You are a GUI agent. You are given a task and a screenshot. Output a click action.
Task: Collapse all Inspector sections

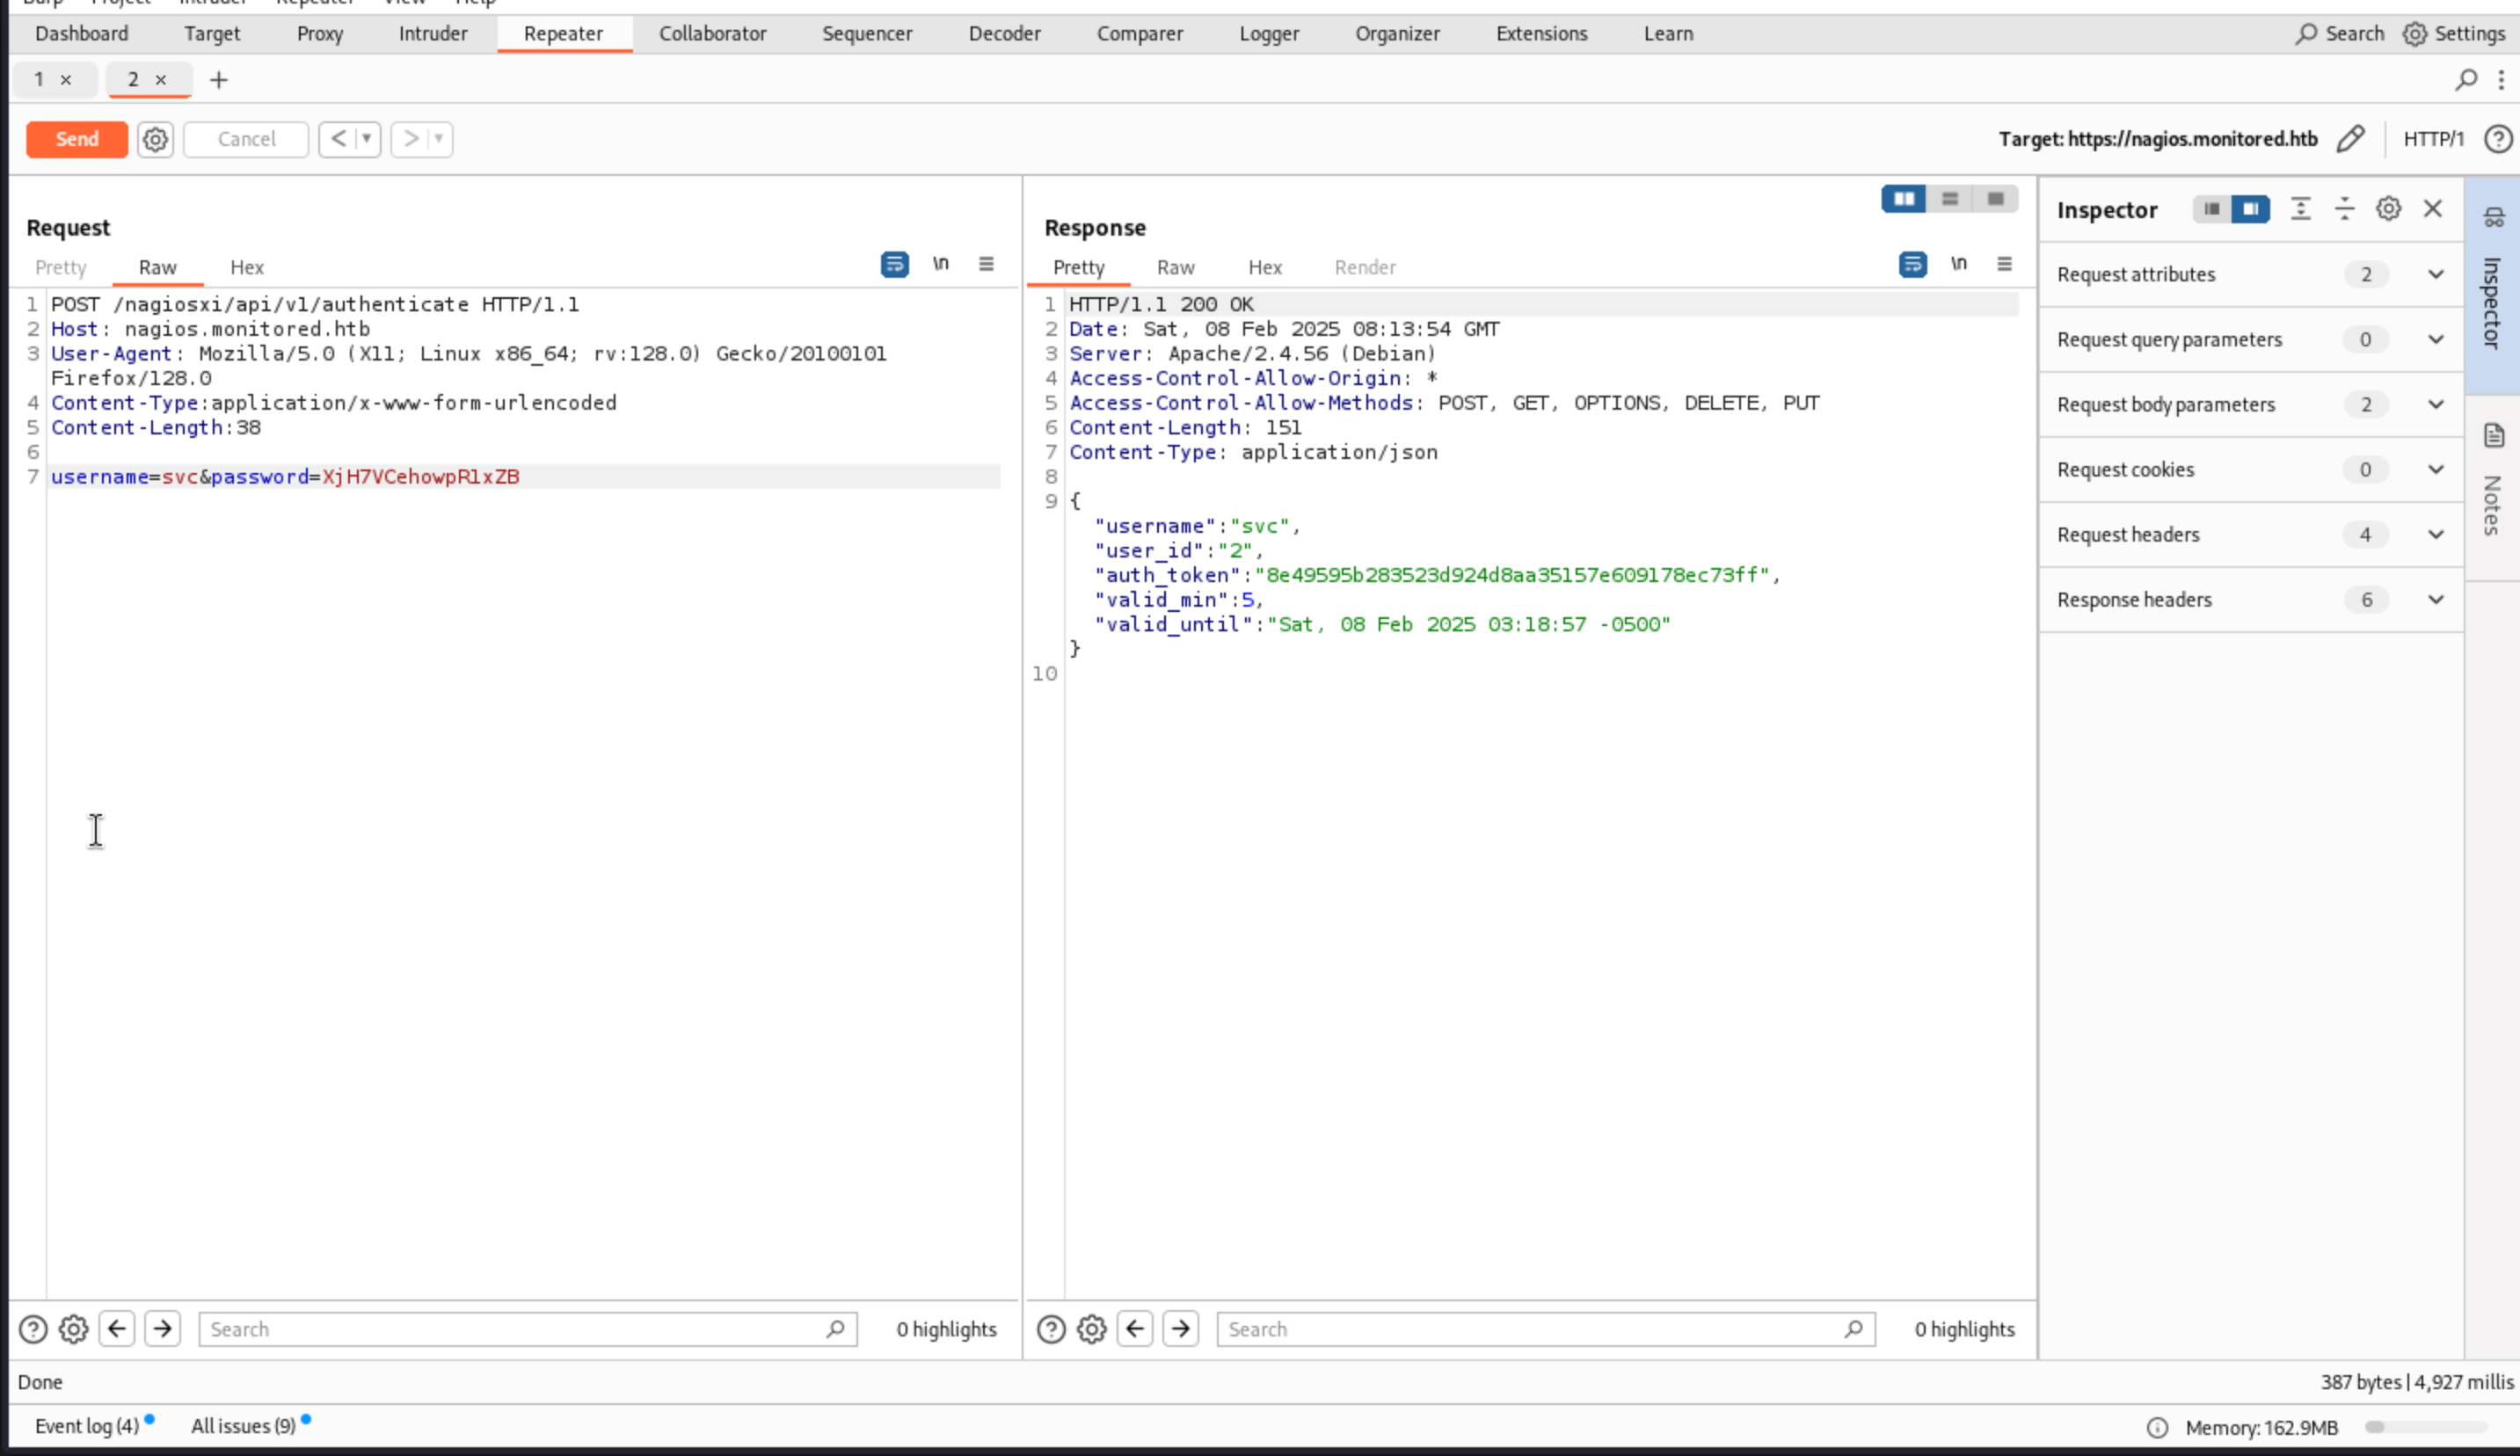(2344, 209)
